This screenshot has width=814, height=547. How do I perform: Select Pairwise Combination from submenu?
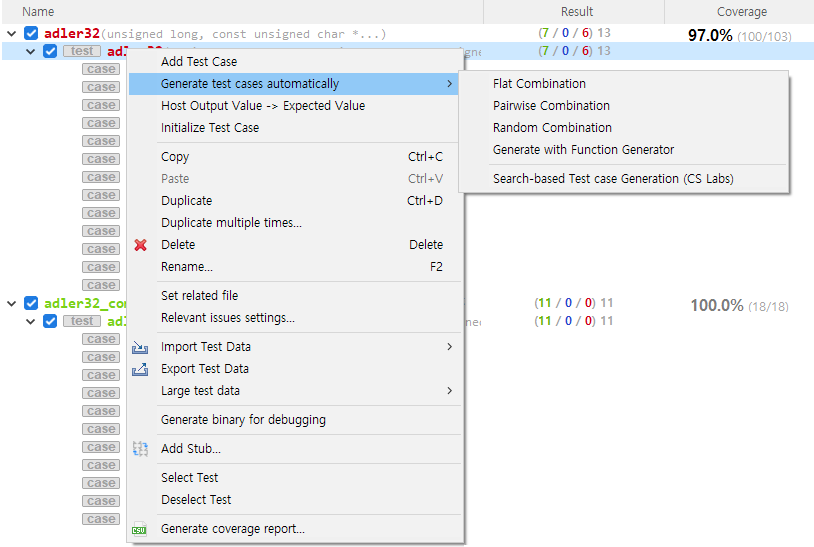[x=551, y=106]
